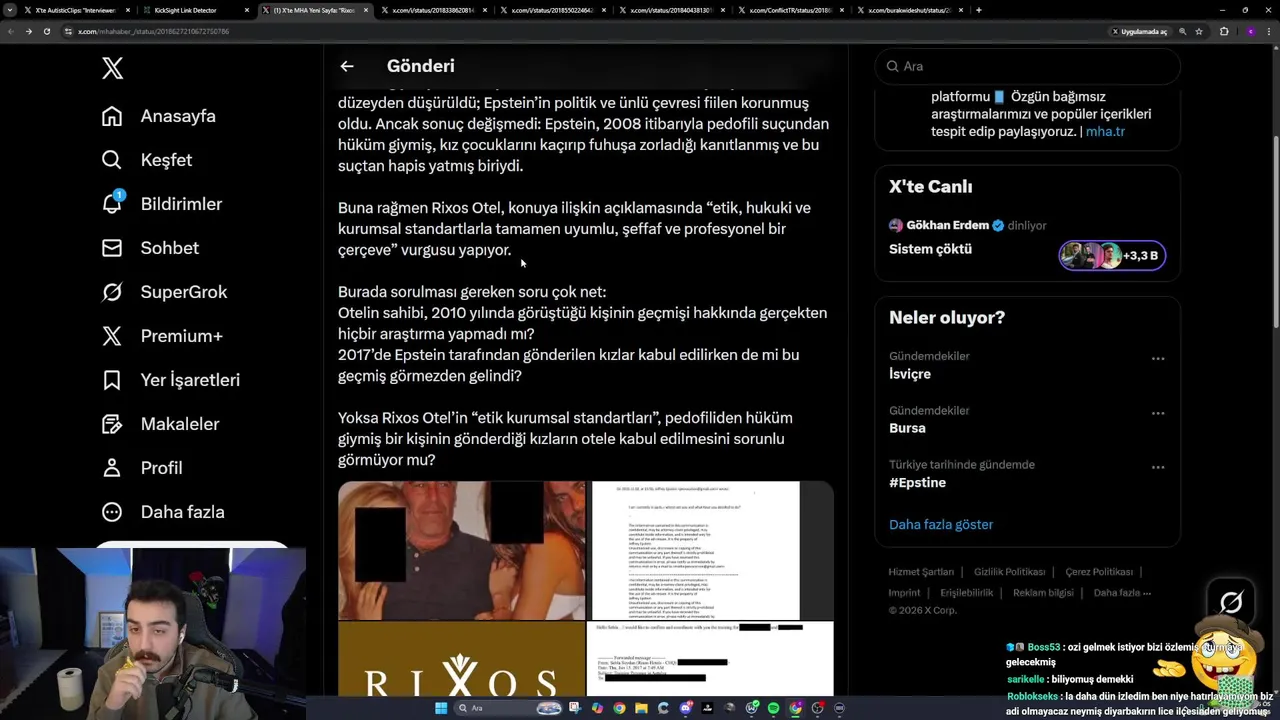This screenshot has width=1280, height=720.
Task: Open SuperGrok from sidebar
Action: 165,292
